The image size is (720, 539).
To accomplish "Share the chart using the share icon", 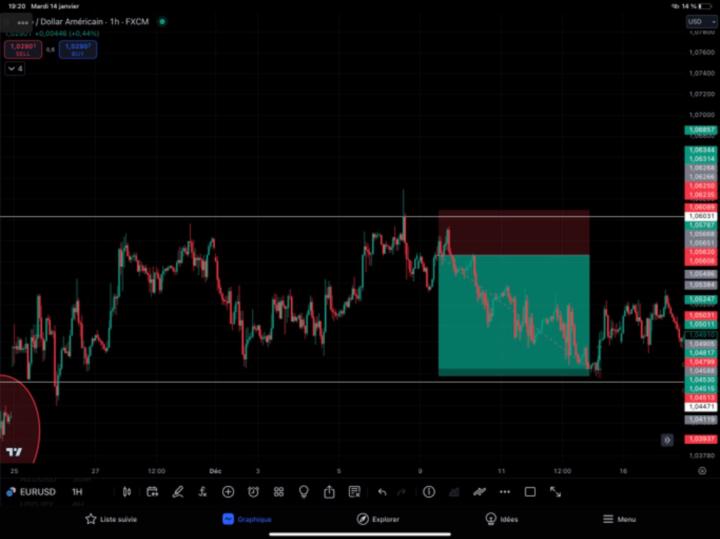I will pos(329,492).
